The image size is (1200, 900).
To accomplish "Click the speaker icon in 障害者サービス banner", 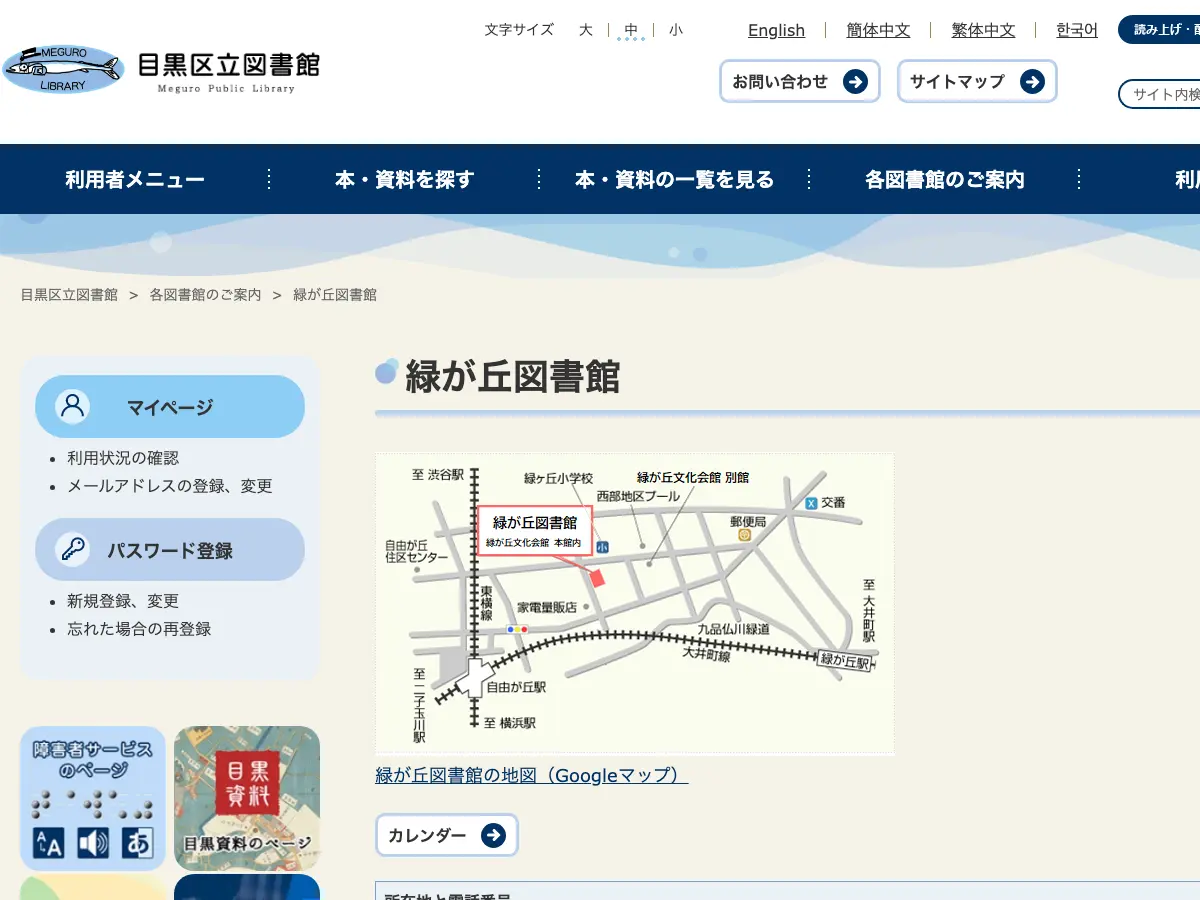I will pos(93,843).
